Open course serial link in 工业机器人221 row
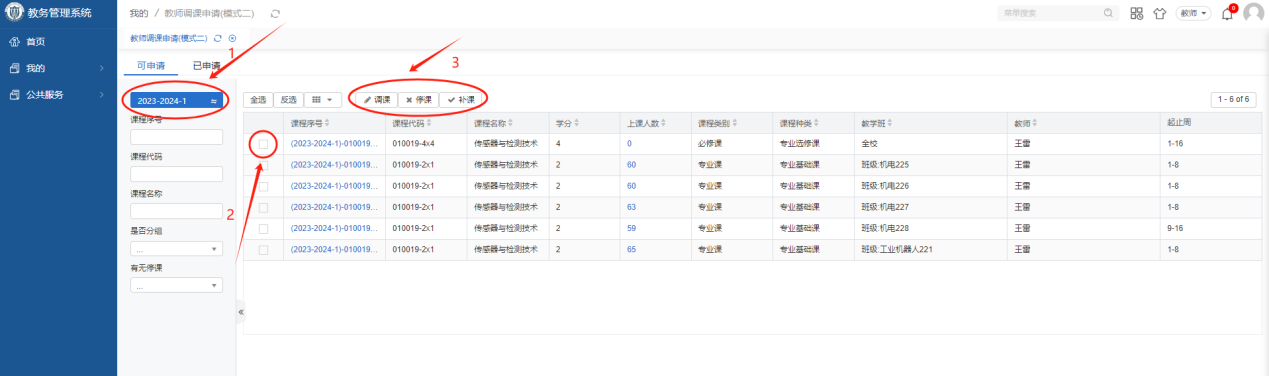Viewport: 1269px width, 376px height. tap(334, 249)
